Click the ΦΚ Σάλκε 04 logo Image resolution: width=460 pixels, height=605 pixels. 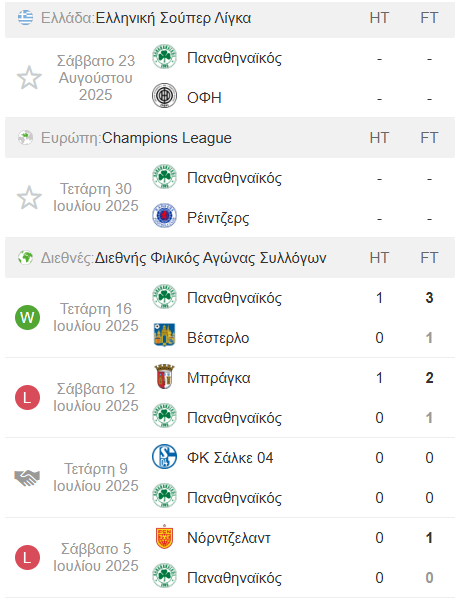[x=164, y=456]
